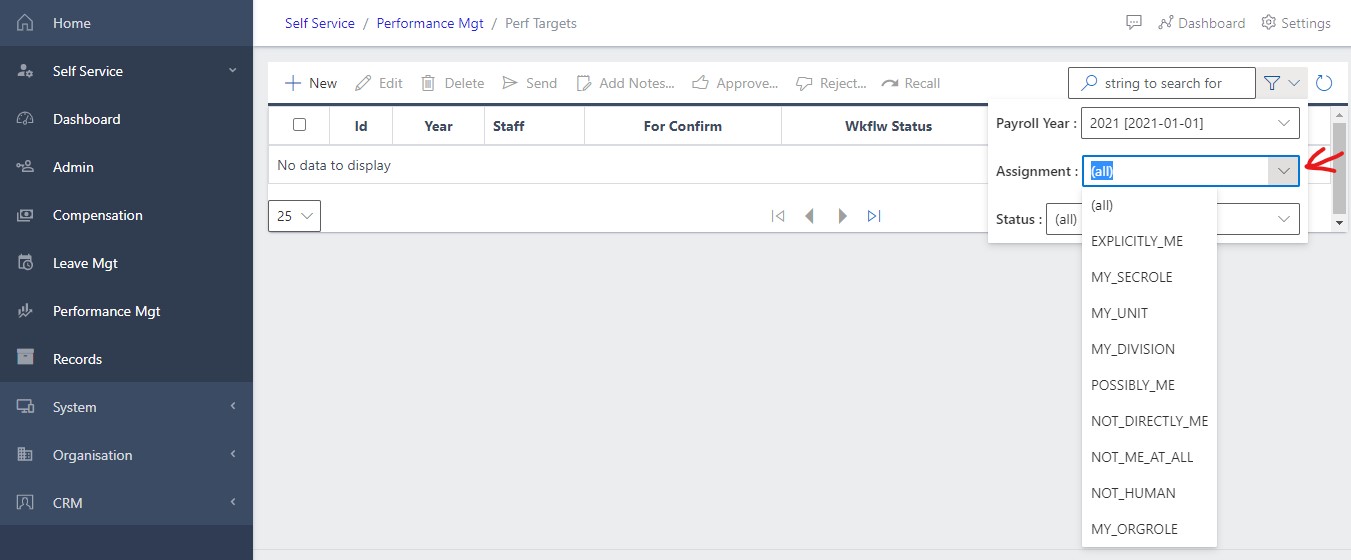
Task: Go to previous page pager arrow
Action: (810, 216)
